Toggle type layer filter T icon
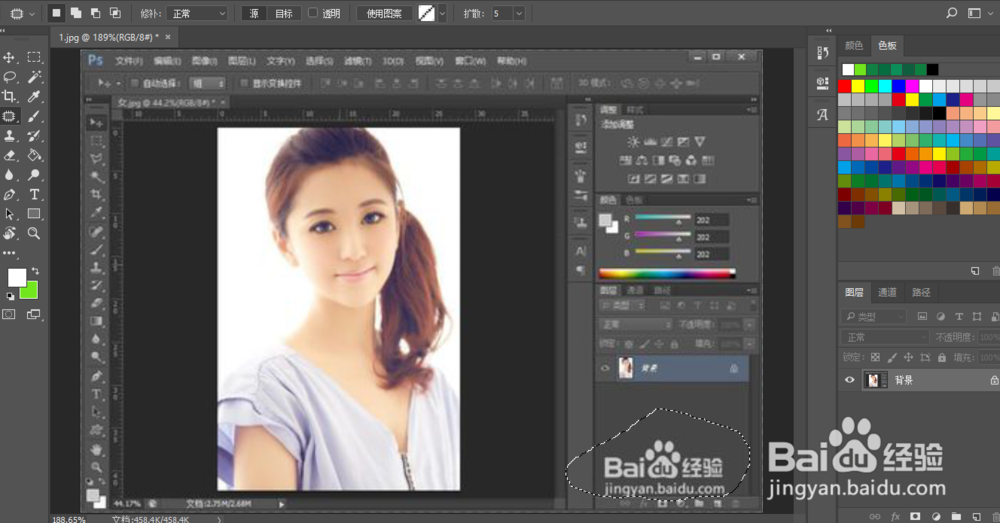Viewport: 1000px width, 523px height. click(959, 316)
